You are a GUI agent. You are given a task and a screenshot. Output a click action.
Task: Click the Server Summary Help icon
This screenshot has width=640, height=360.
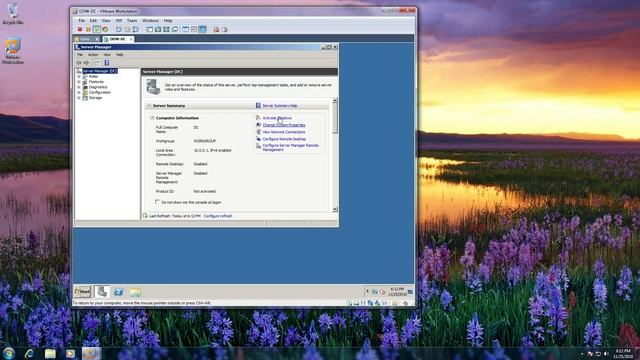pos(258,106)
